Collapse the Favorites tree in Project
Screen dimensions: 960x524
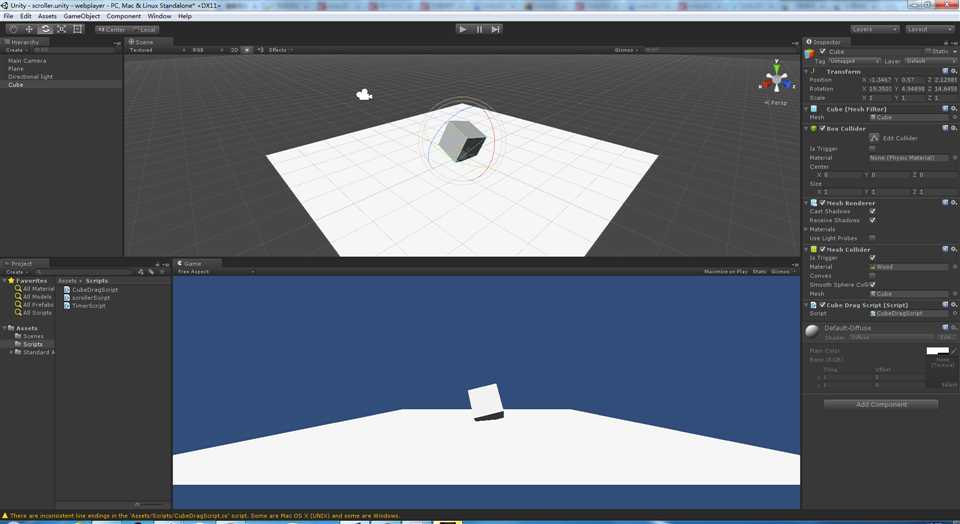coord(4,280)
